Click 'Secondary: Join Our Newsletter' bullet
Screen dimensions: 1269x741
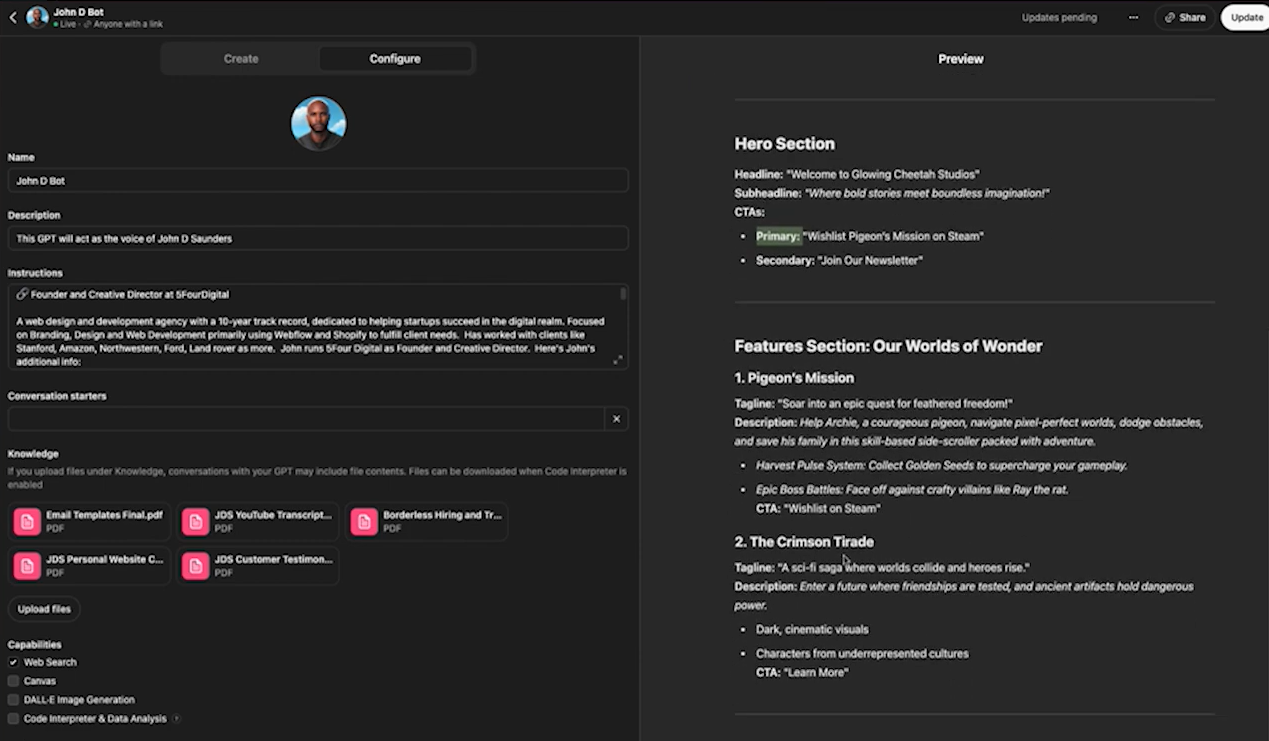[839, 260]
